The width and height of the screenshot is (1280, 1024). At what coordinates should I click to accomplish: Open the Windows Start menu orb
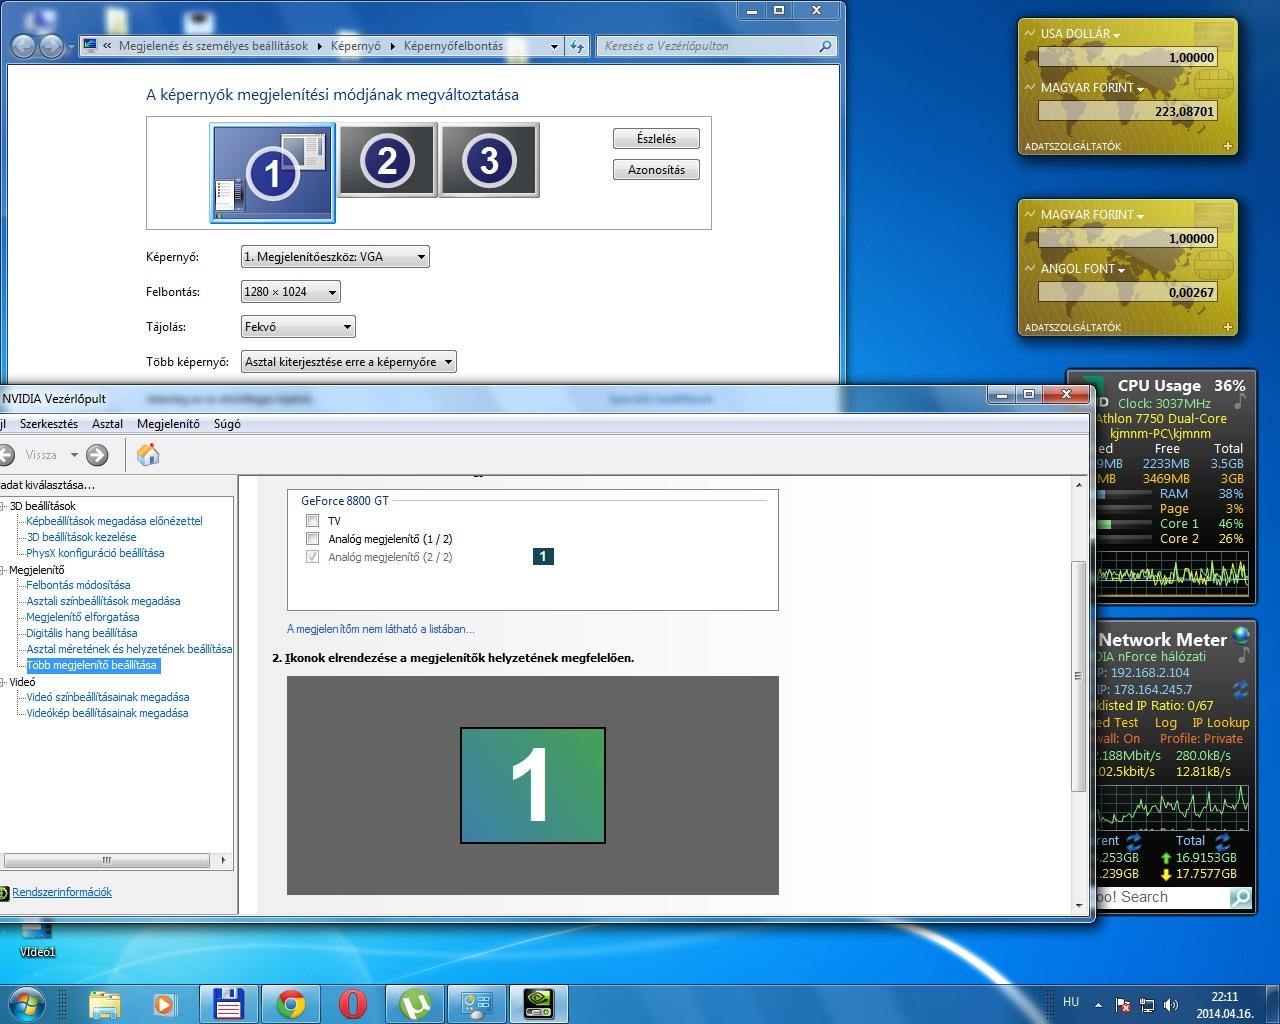click(26, 1003)
